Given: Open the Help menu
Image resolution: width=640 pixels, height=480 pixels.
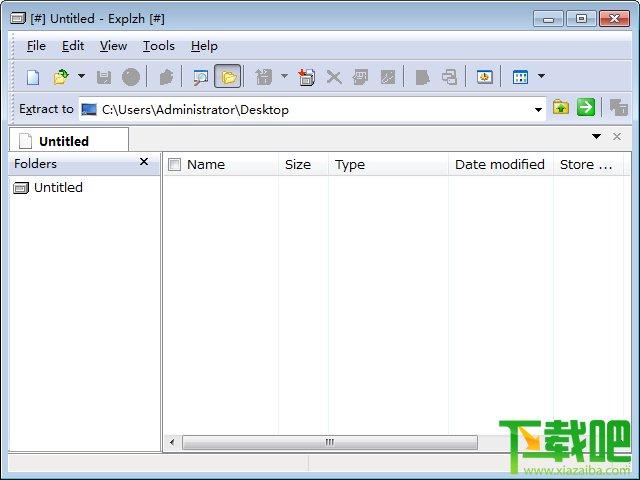Looking at the screenshot, I should point(204,46).
